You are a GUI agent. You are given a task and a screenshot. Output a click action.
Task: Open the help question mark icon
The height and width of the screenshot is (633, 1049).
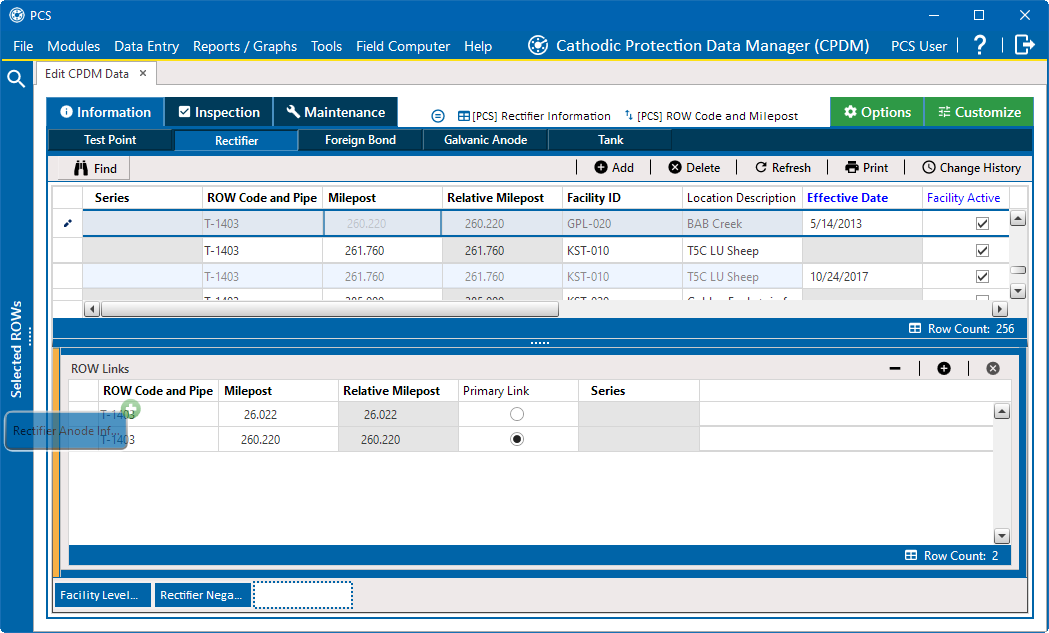point(979,45)
